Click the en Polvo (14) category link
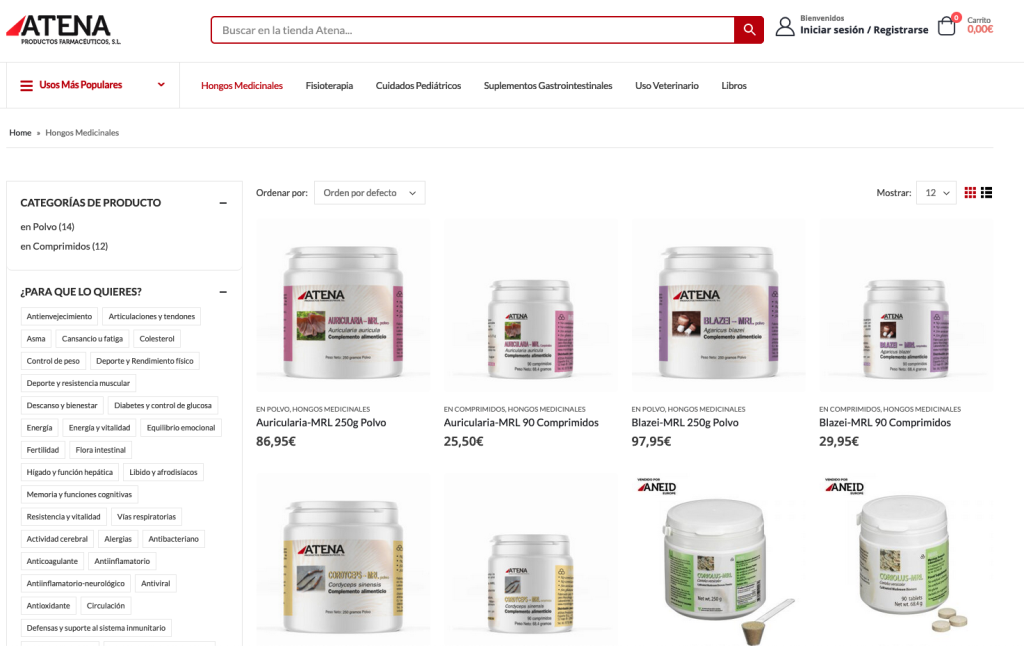This screenshot has height=646, width=1024. click(47, 227)
